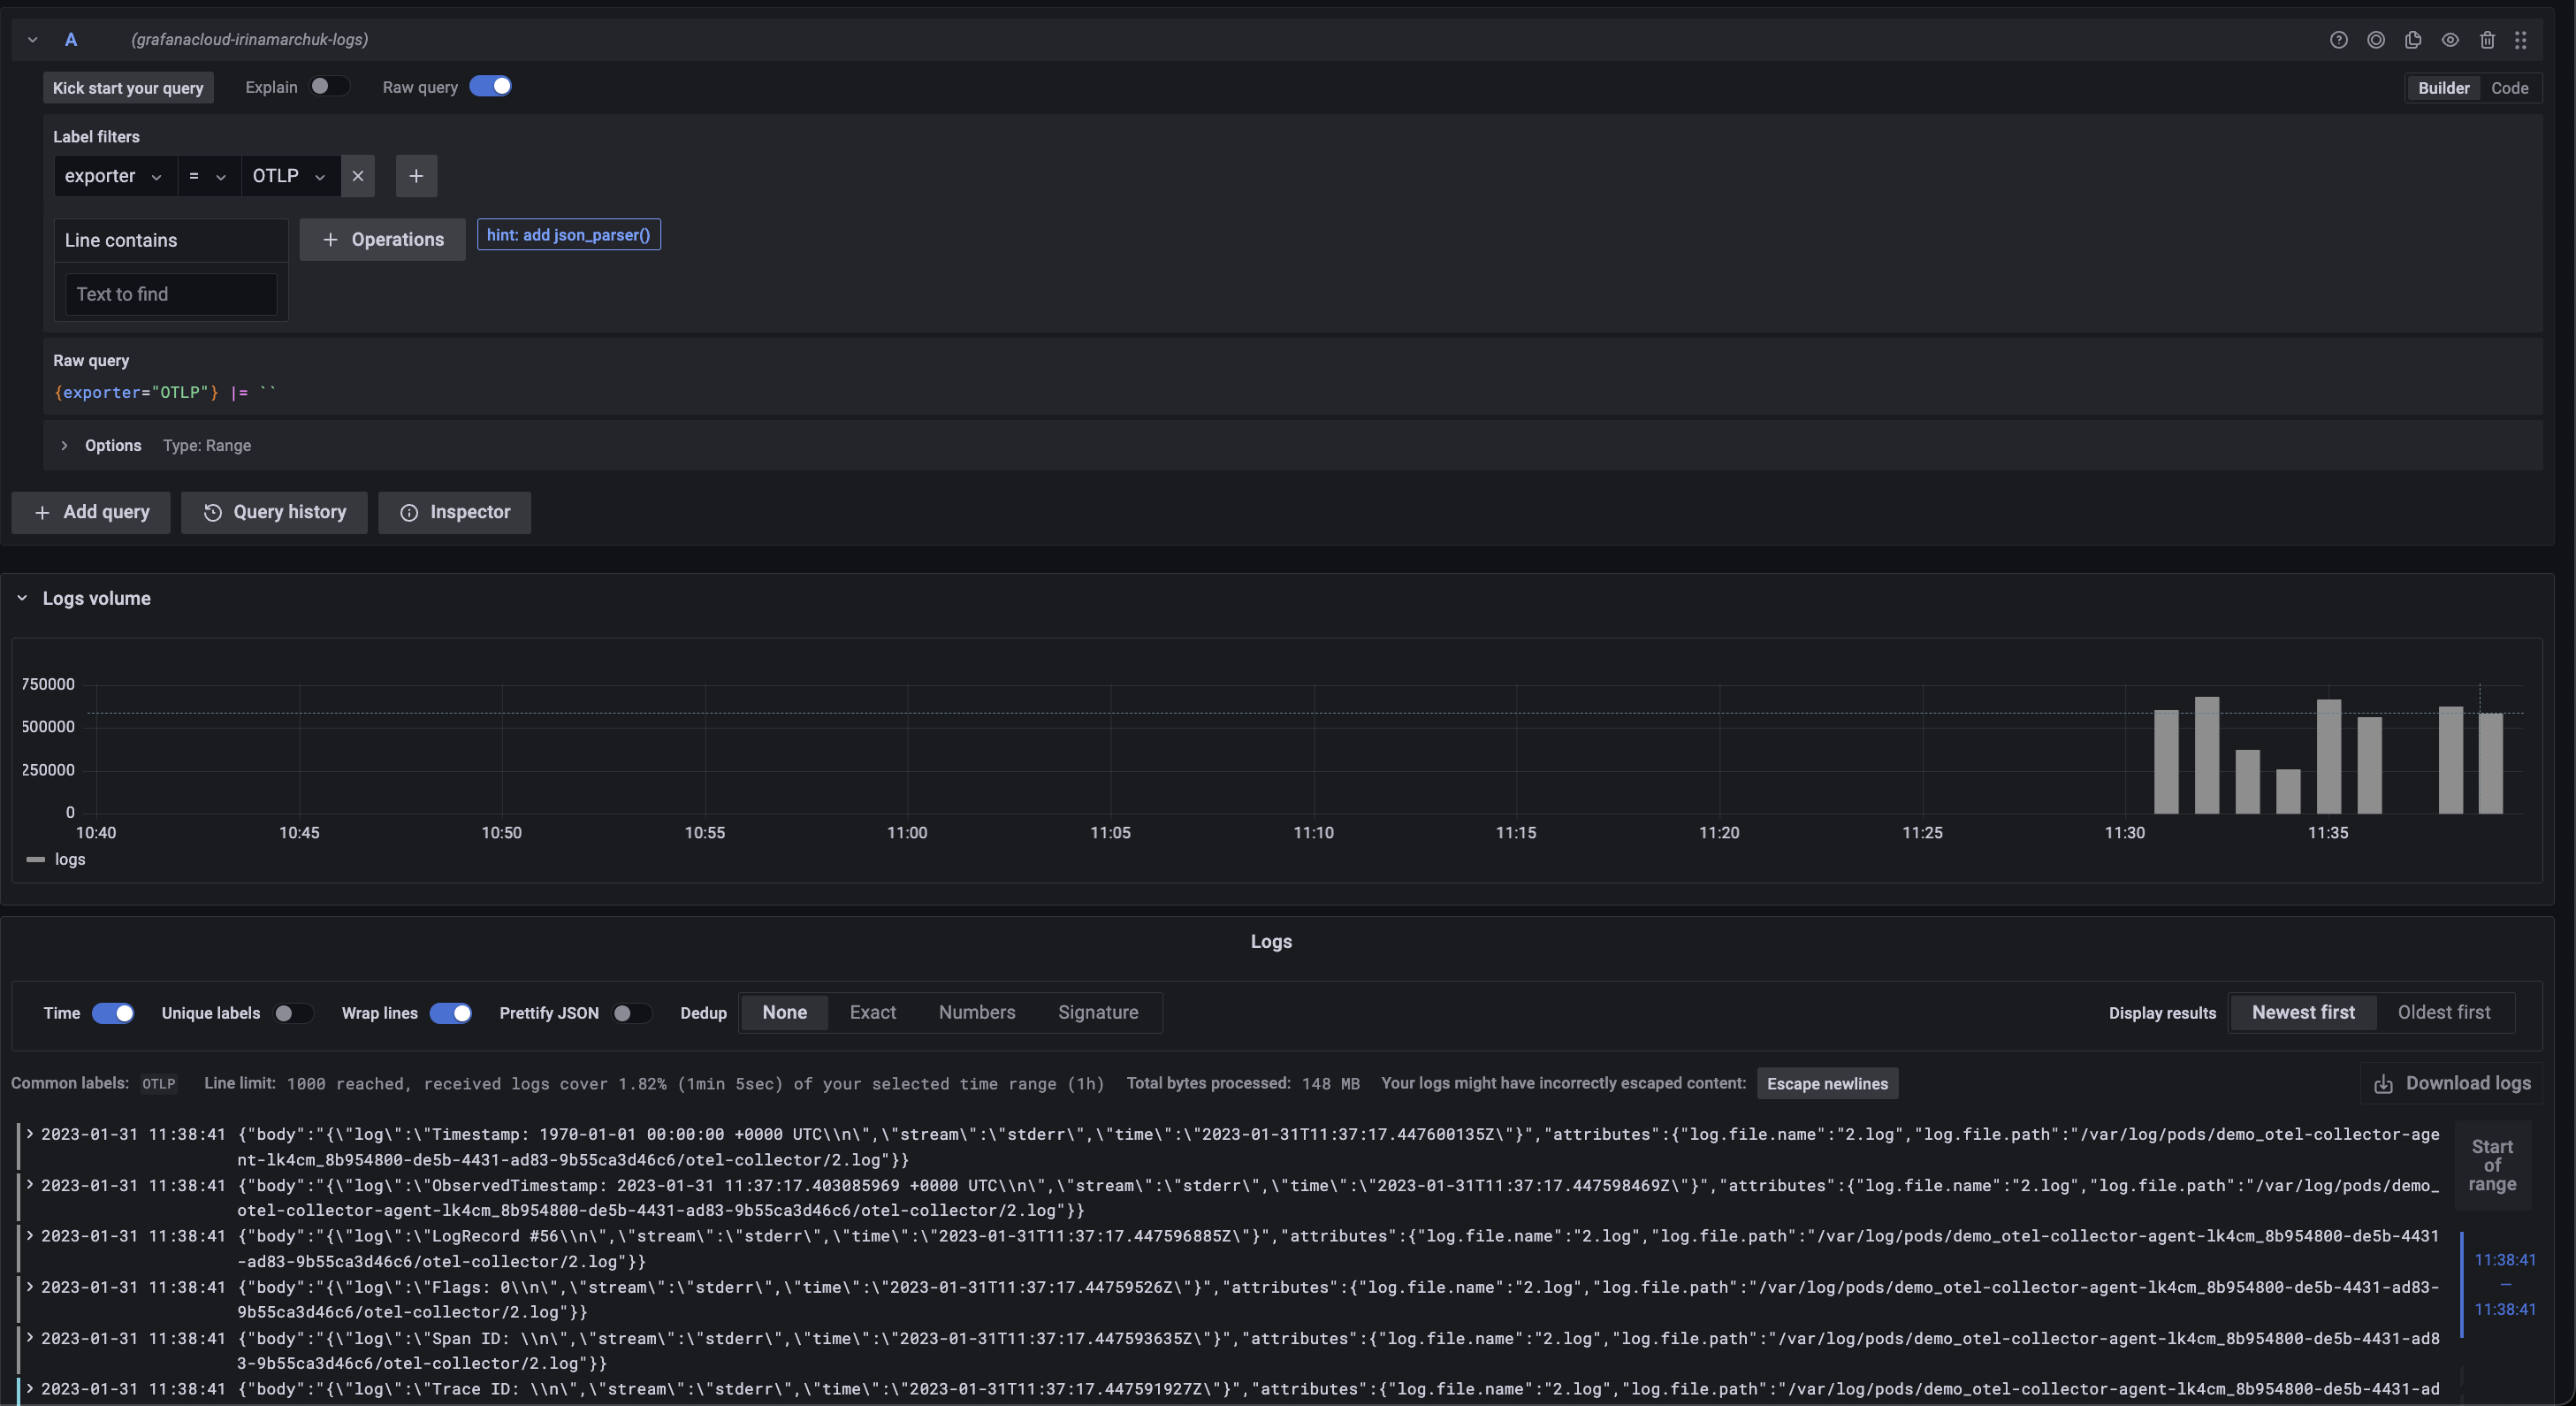
Task: Click the query drag handle icon
Action: 2520,40
